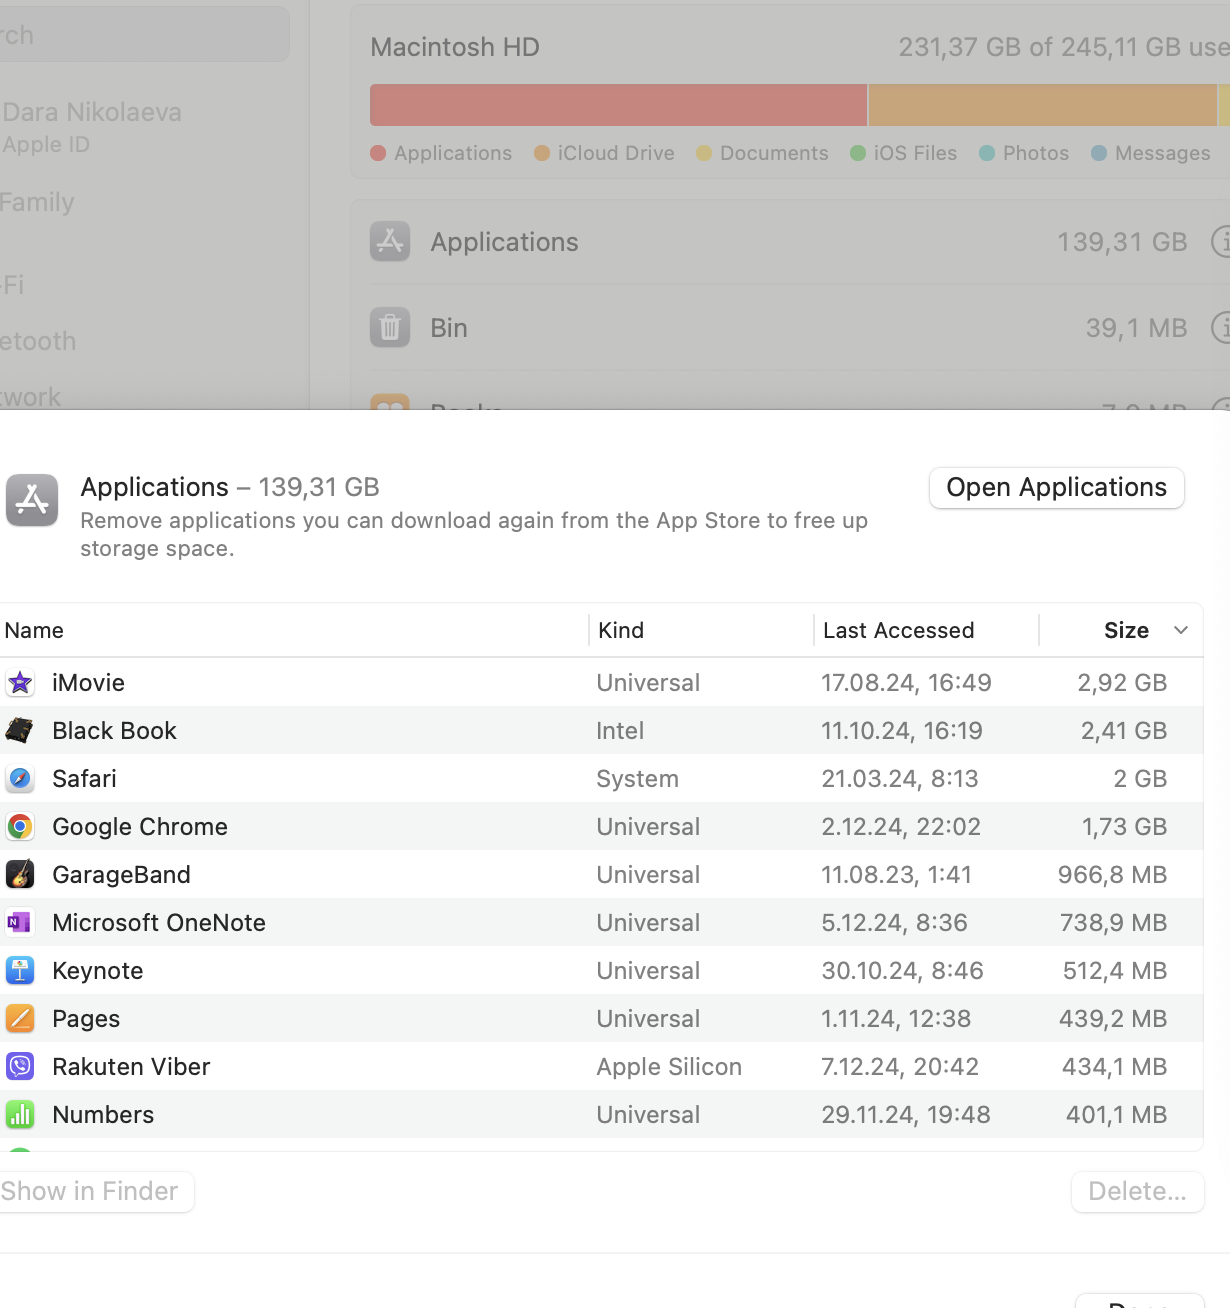This screenshot has width=1230, height=1308.
Task: Click the red Applications storage bar segment
Action: point(618,105)
